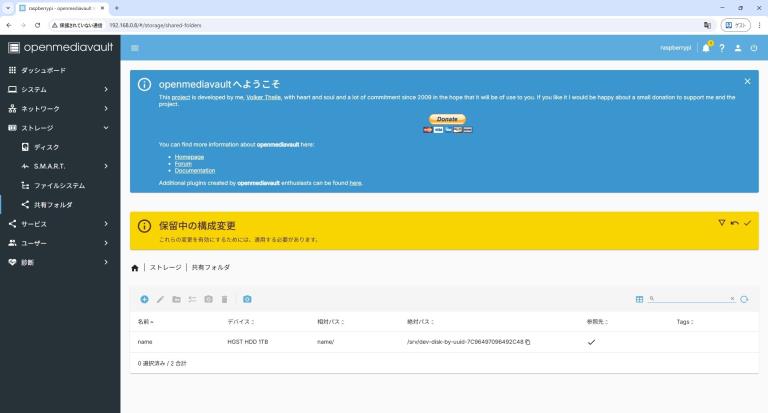Sort by Tags column header
768x413 pixels.
685,322
